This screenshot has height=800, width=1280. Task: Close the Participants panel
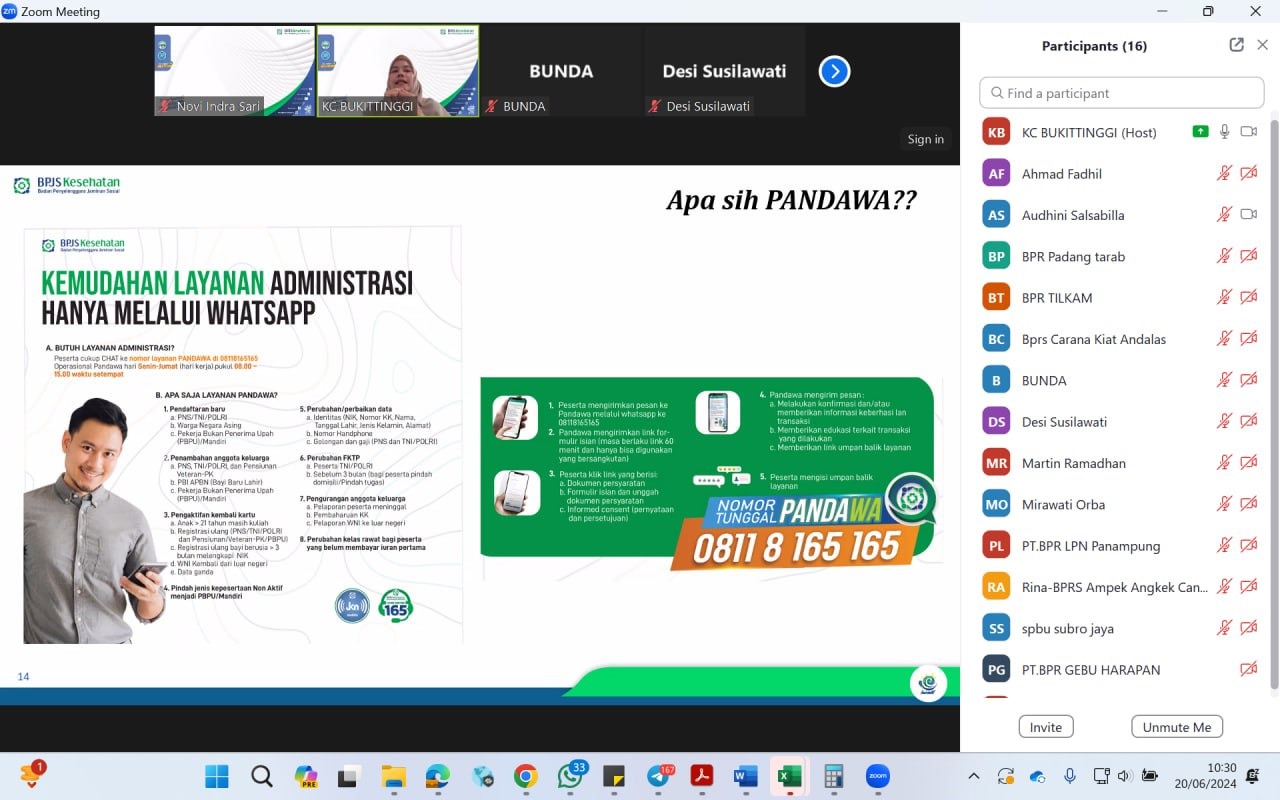click(x=1263, y=45)
